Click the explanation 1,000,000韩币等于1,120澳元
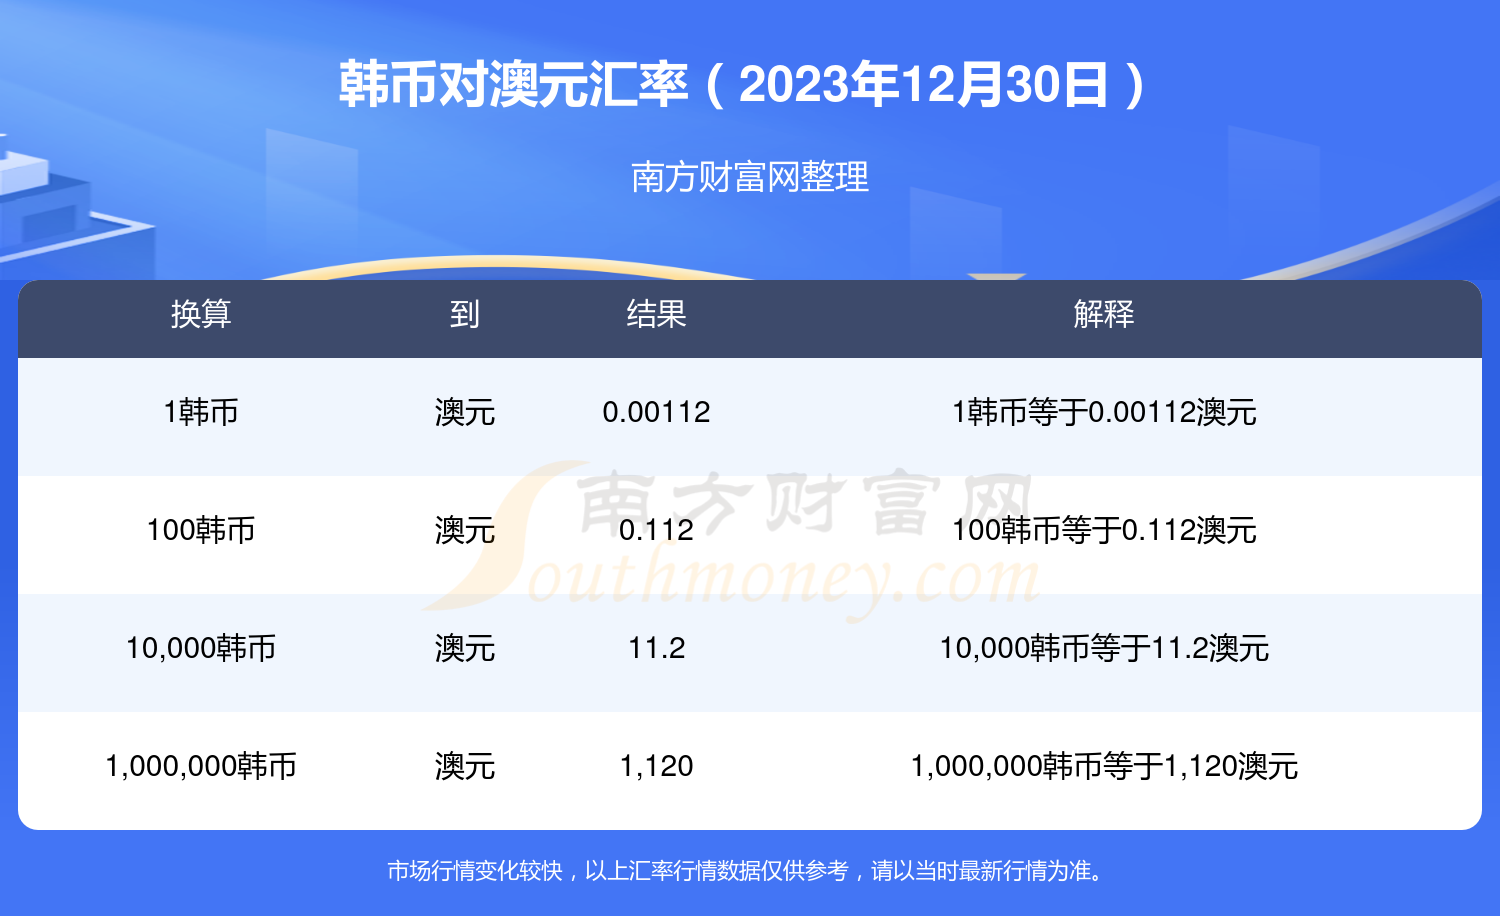 (1104, 766)
